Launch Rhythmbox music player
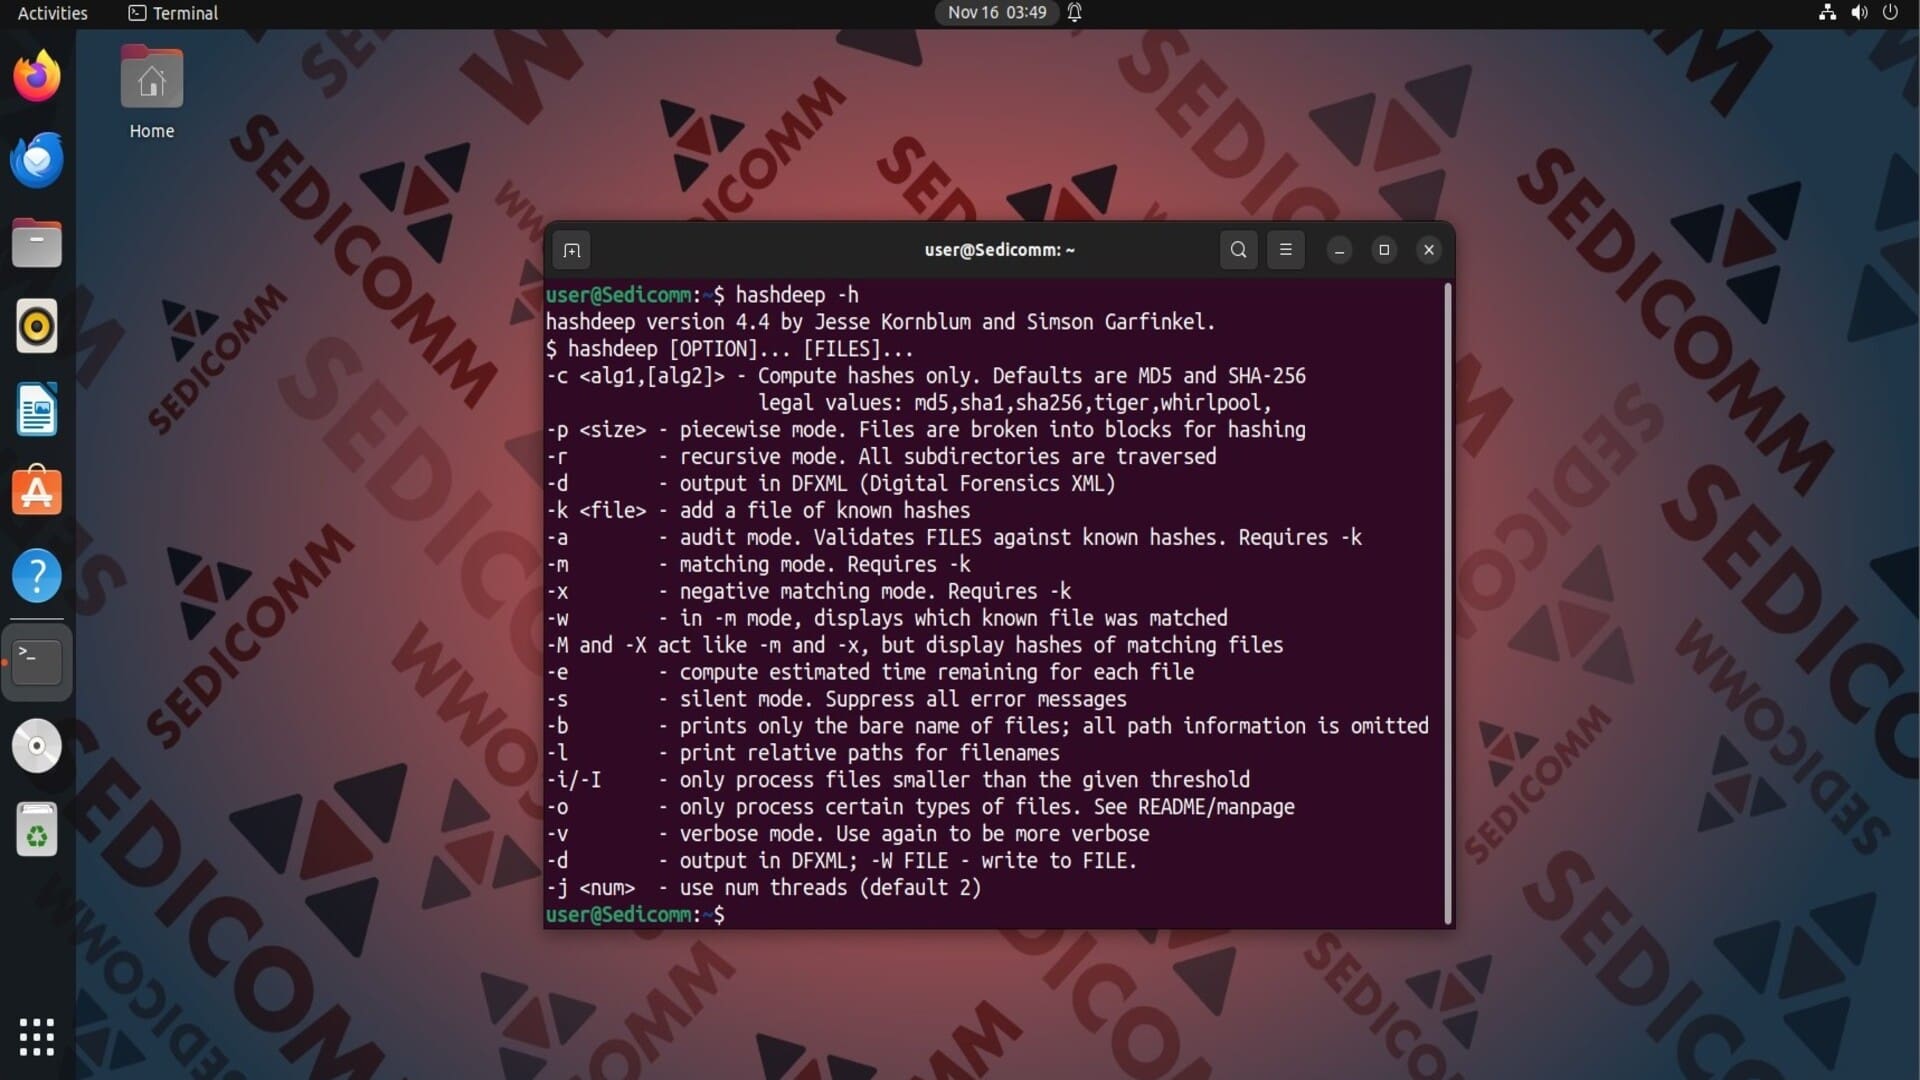The width and height of the screenshot is (1920, 1080). pyautogui.click(x=37, y=327)
